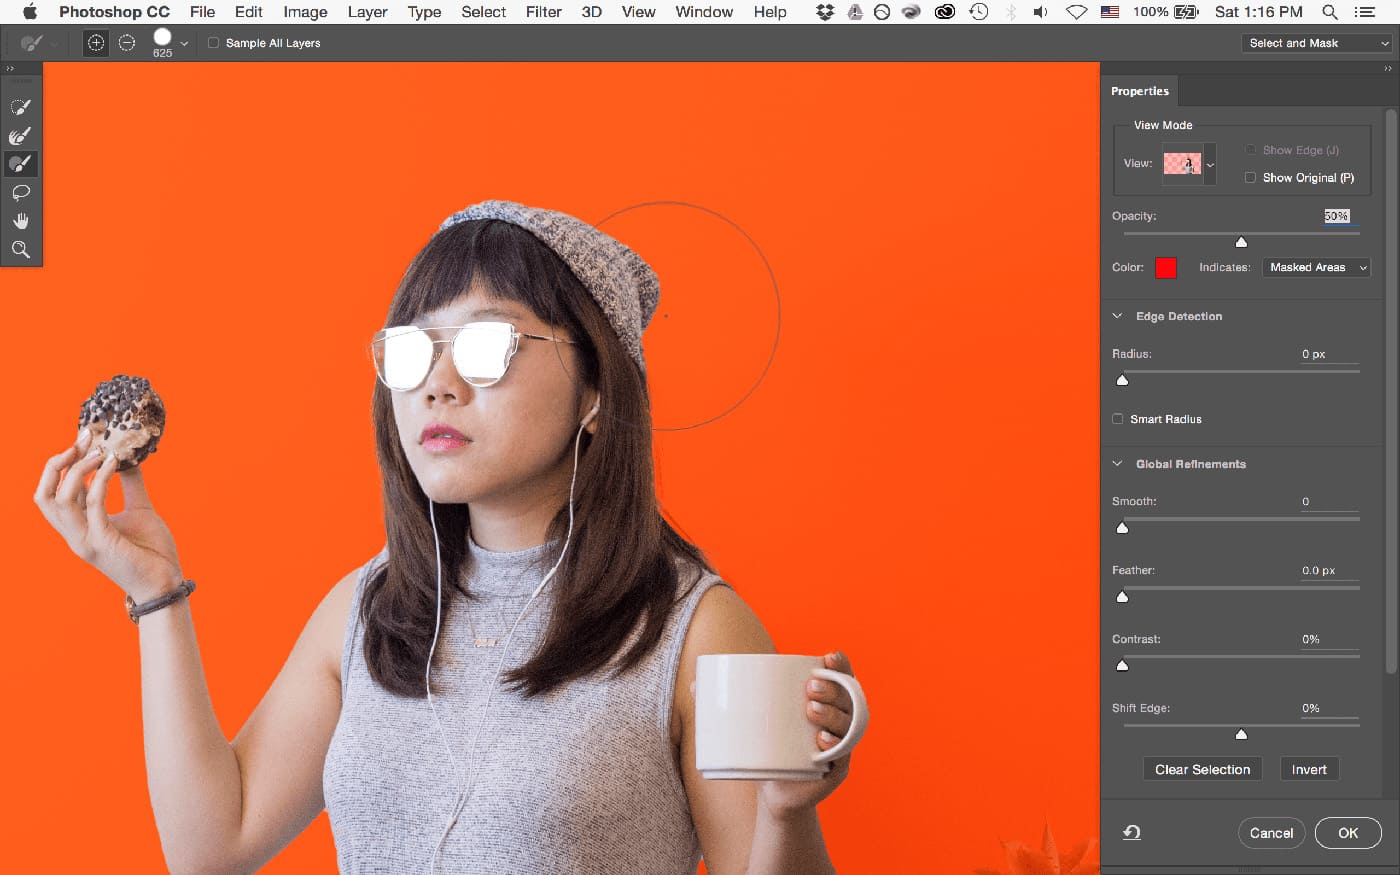Enable the Show Original (P) checkbox
Screen dimensions: 1400x875
(x=1250, y=177)
